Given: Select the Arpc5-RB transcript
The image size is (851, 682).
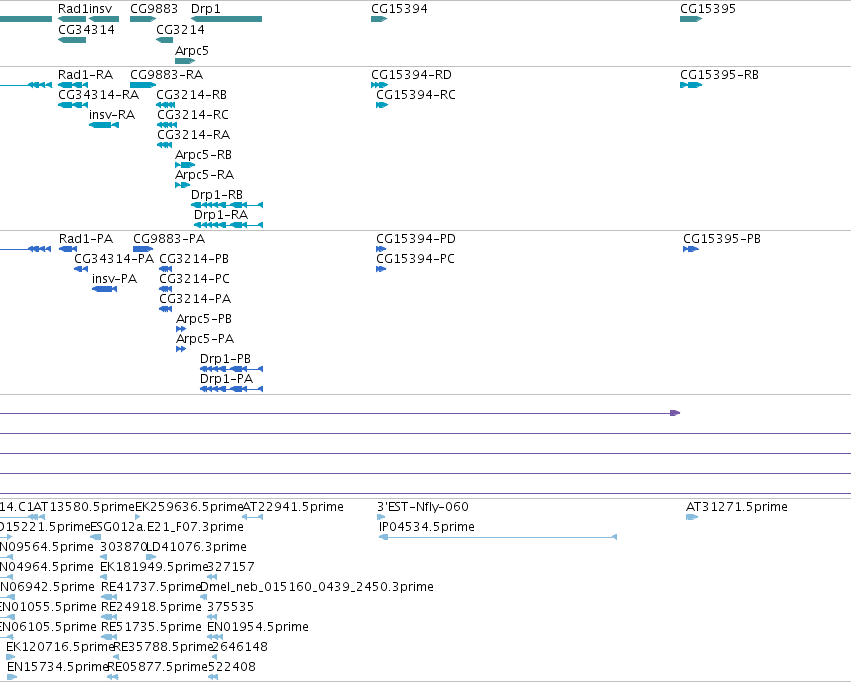Looking at the screenshot, I should [x=203, y=155].
